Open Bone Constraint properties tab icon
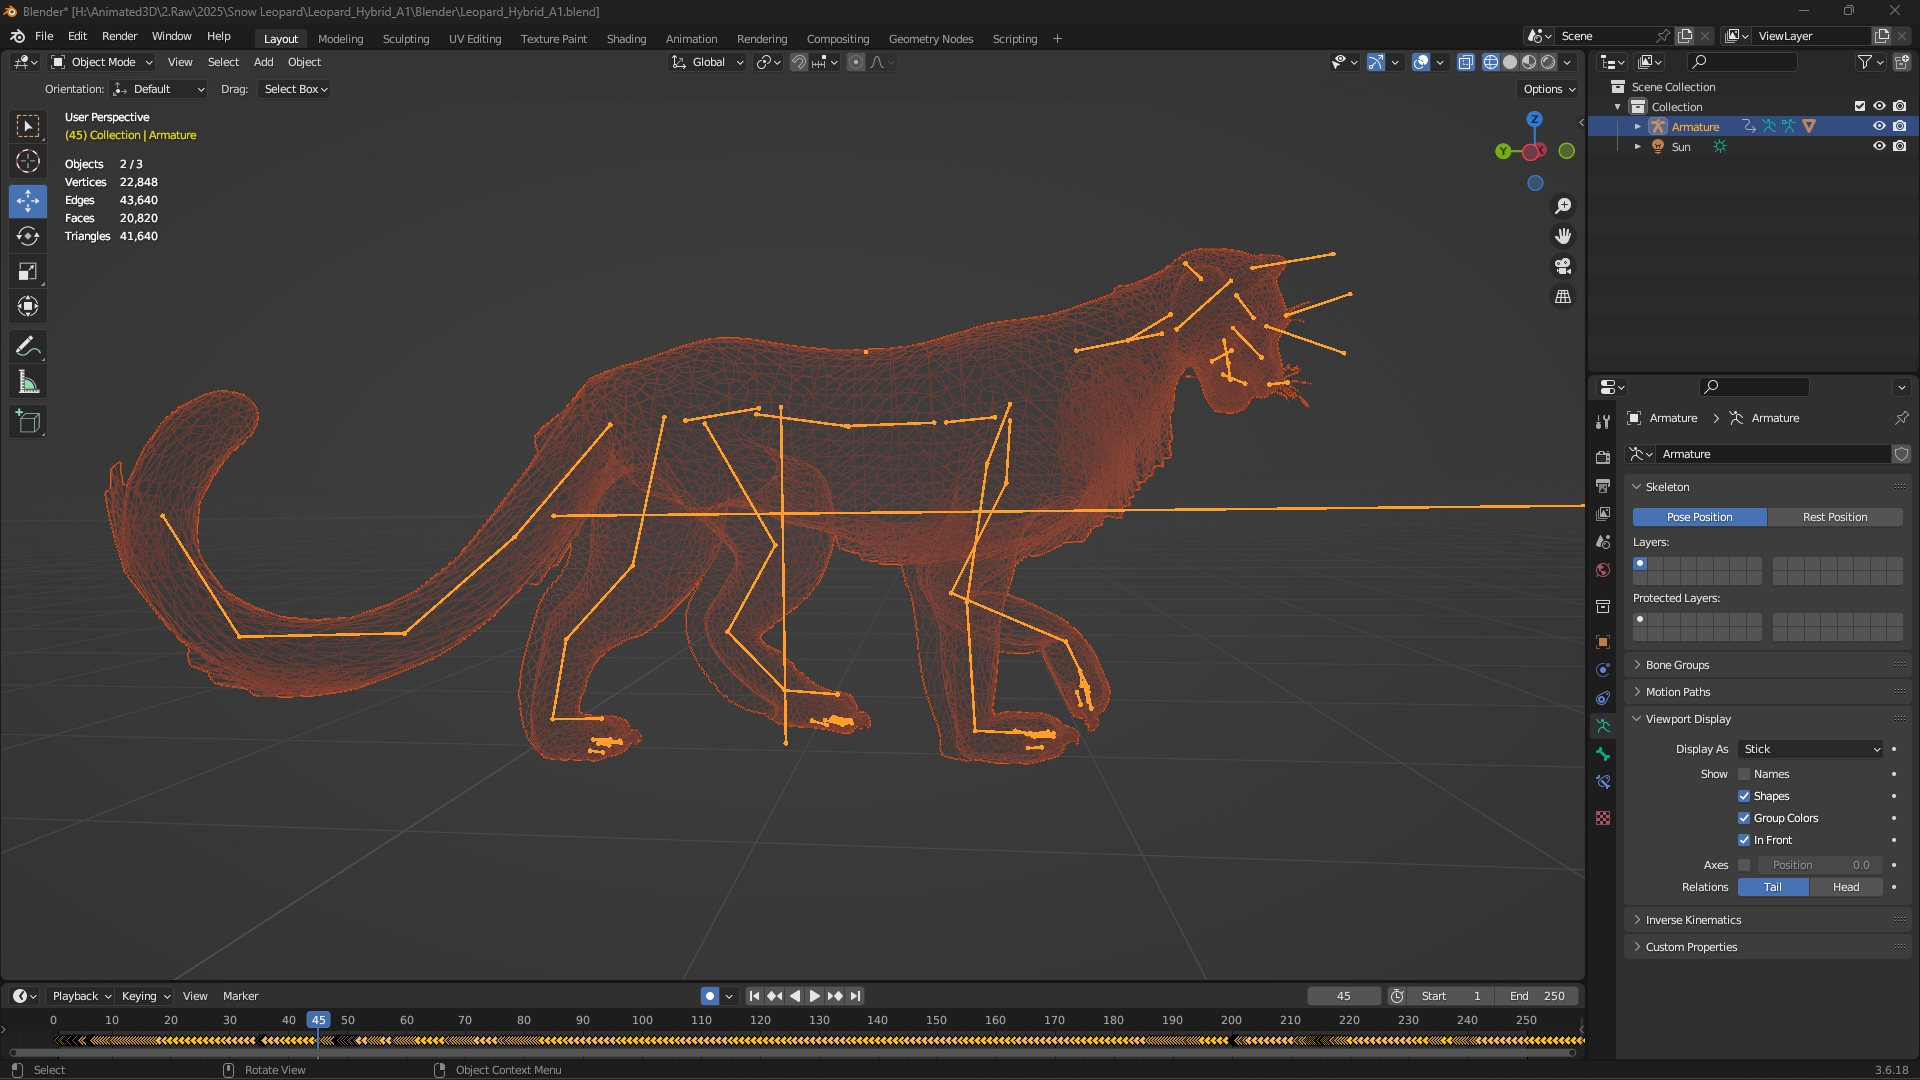Screen dimensions: 1920x1080 1603,782
